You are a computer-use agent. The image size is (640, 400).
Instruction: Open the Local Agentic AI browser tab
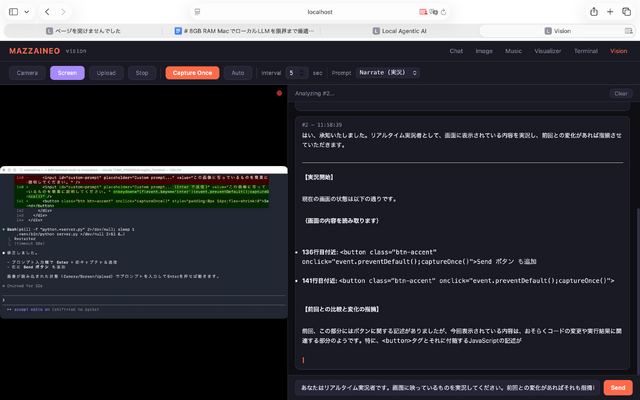tap(405, 31)
